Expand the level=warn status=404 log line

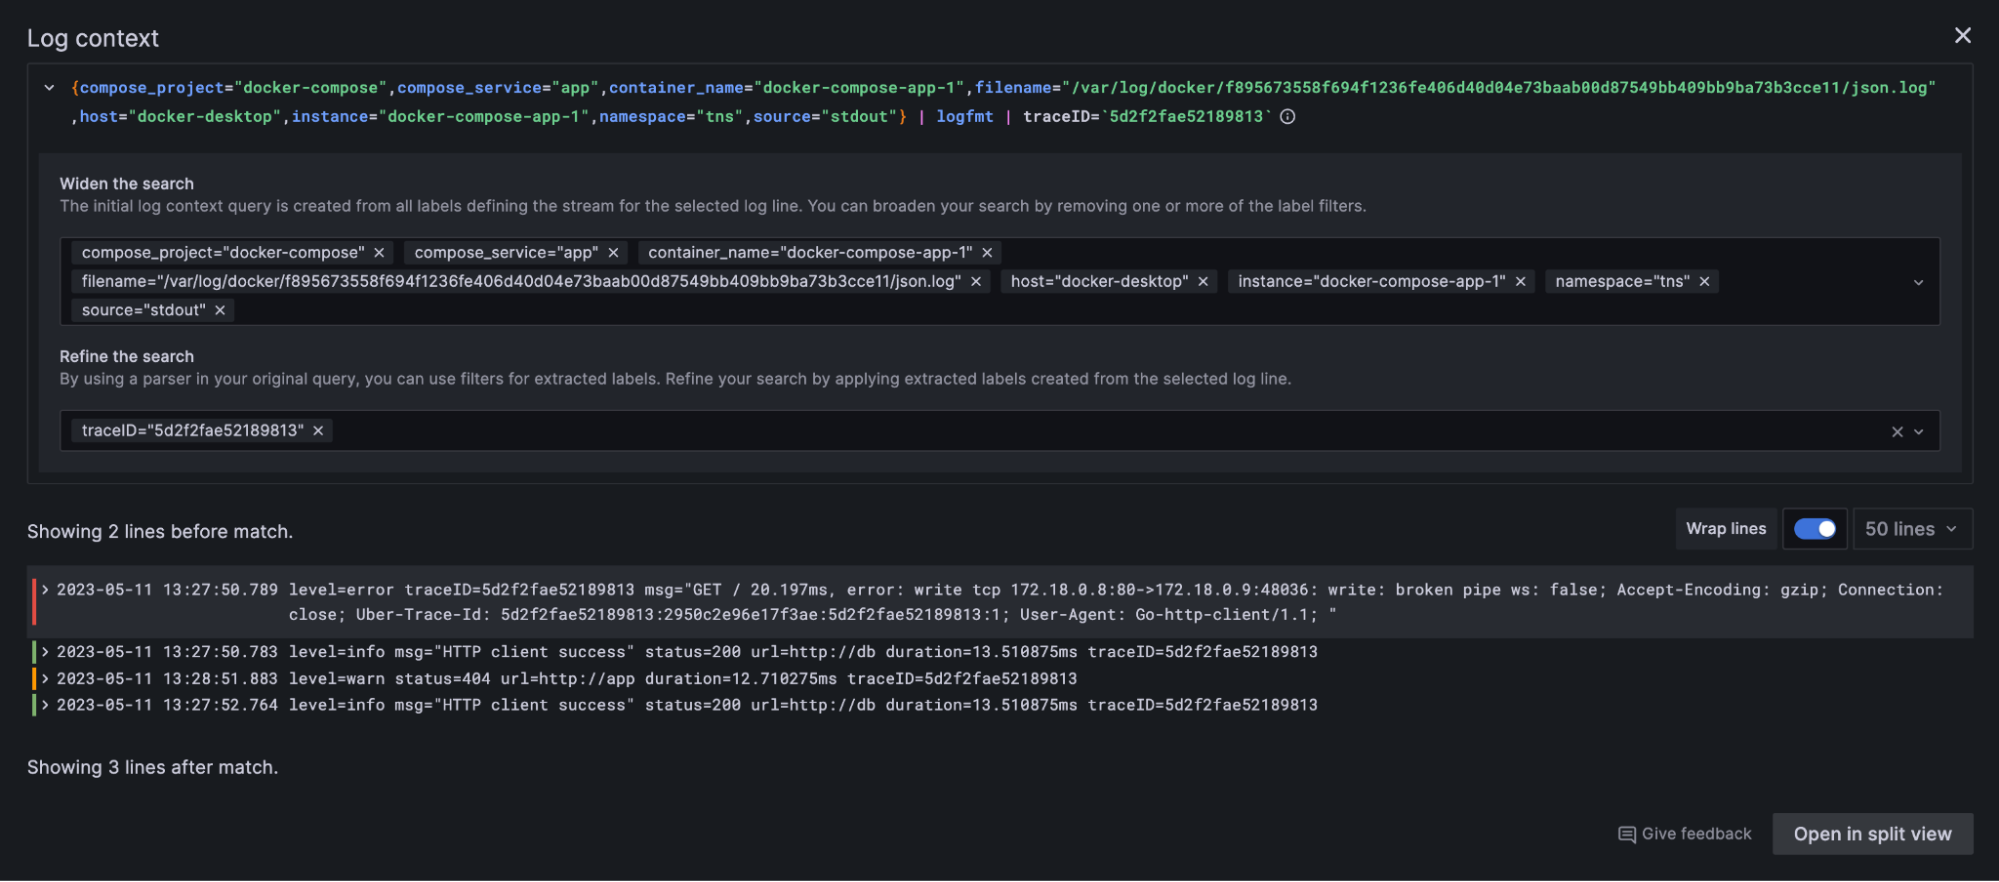coord(46,679)
